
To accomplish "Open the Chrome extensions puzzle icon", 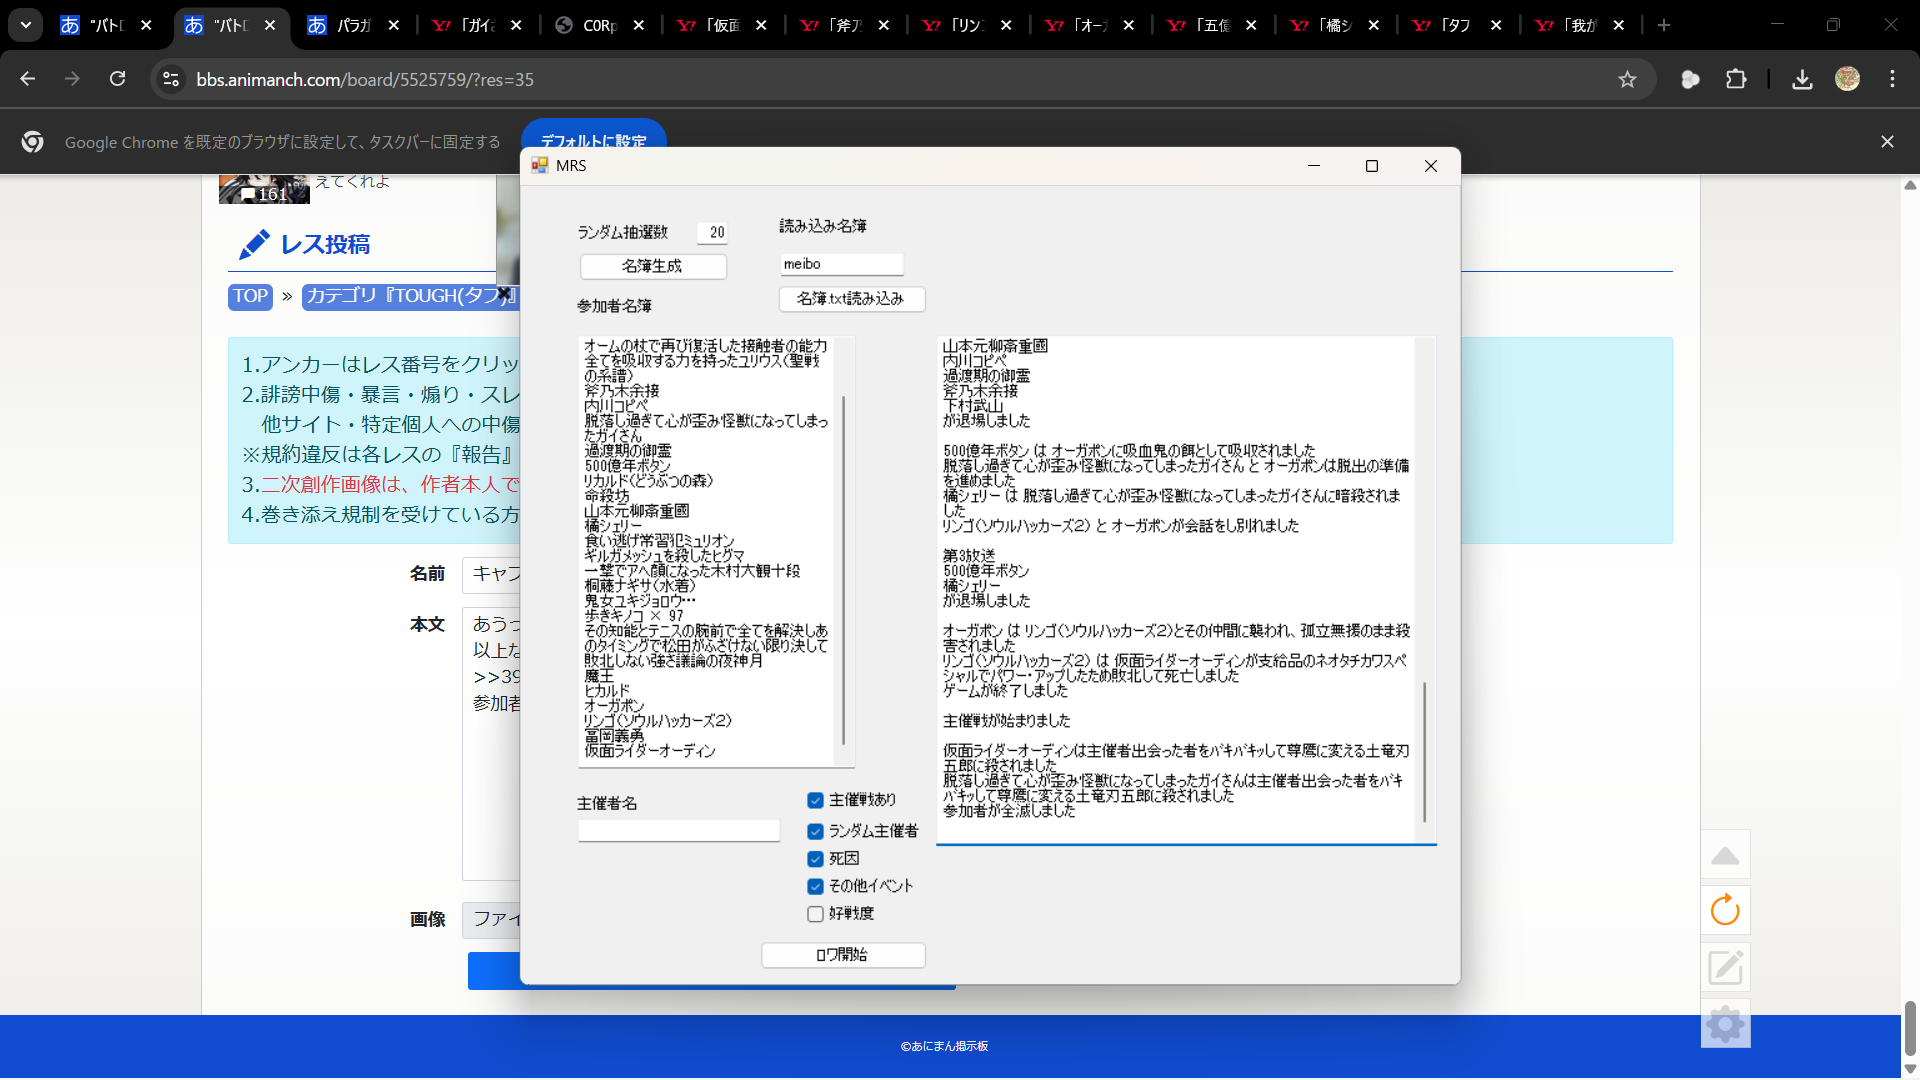I will tap(1736, 79).
